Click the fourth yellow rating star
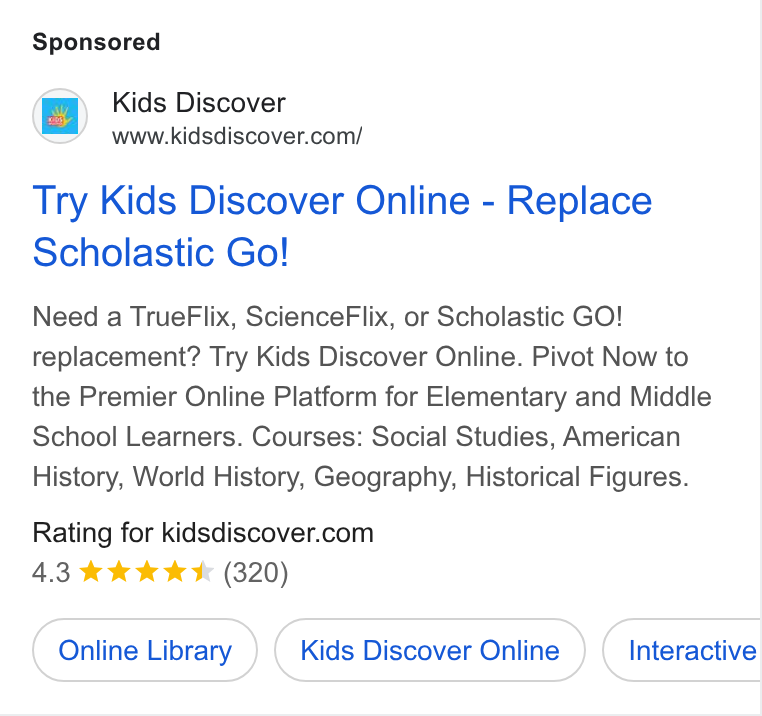Image resolution: width=762 pixels, height=716 pixels. point(174,572)
